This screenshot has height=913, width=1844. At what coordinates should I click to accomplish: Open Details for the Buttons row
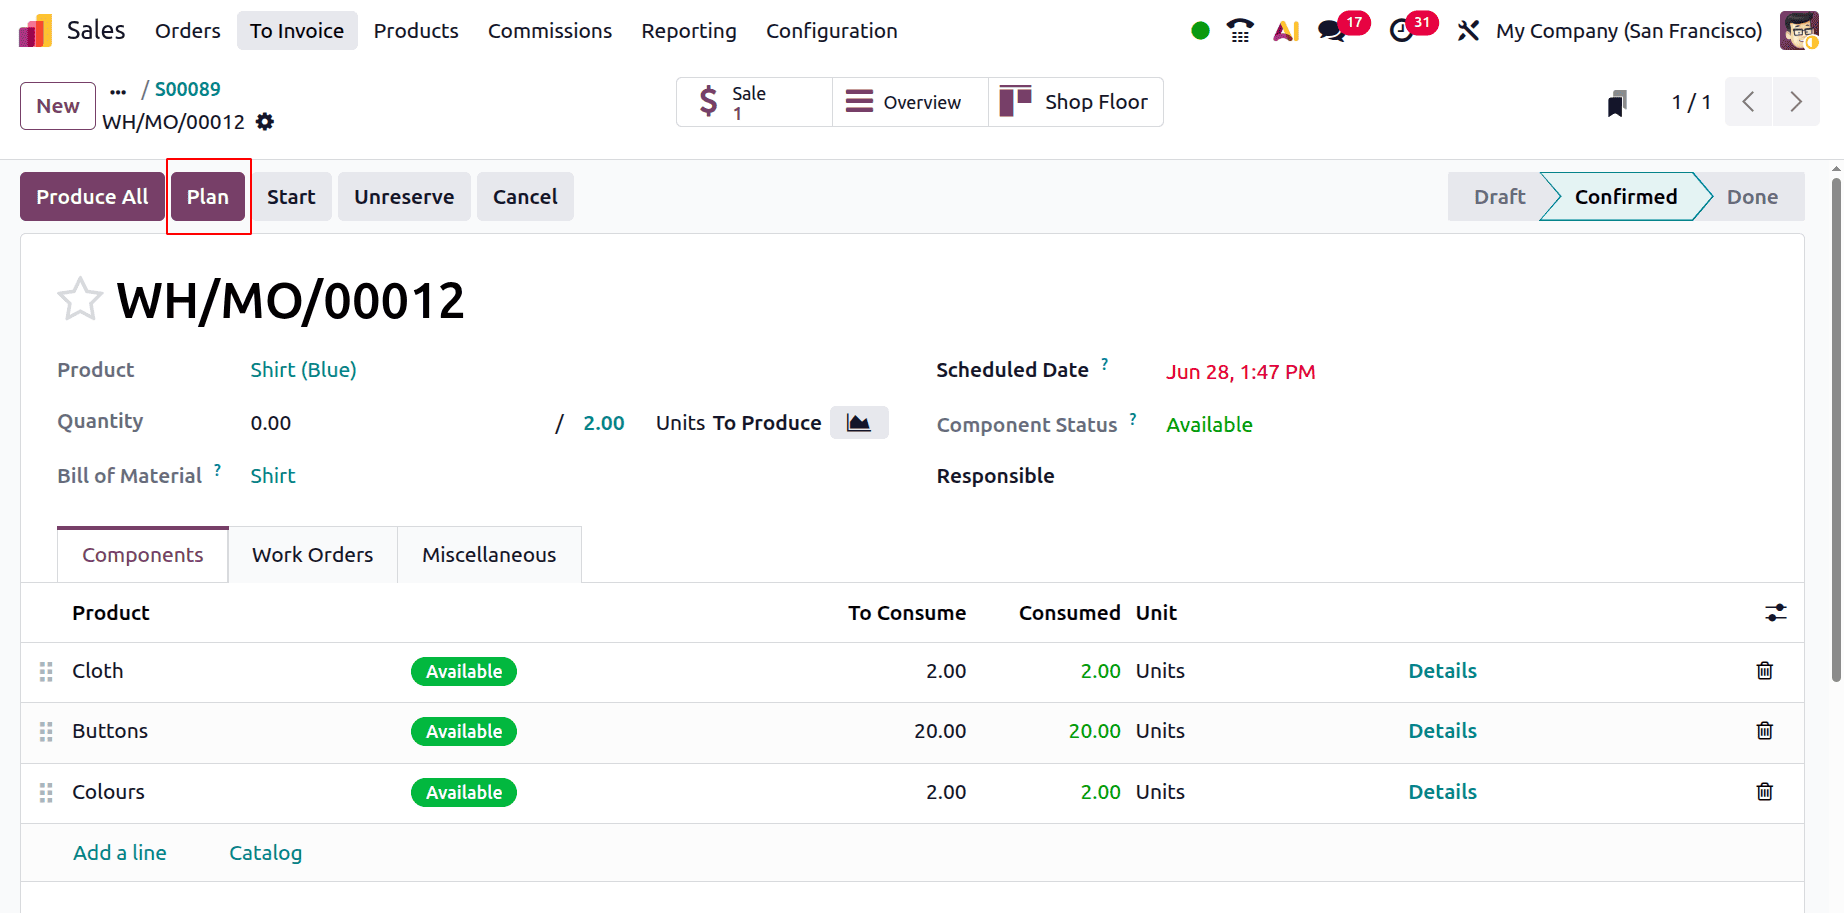(1443, 731)
